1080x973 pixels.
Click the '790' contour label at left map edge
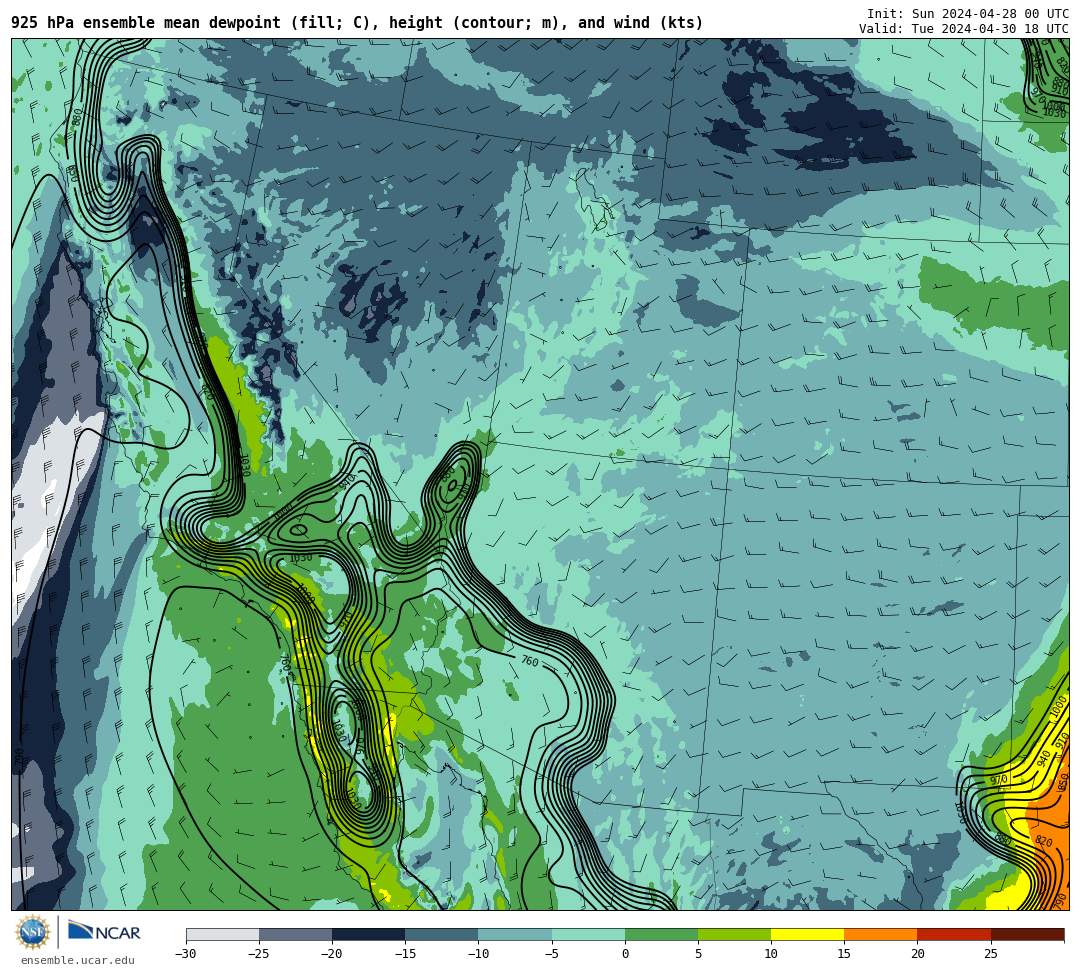pyautogui.click(x=19, y=759)
